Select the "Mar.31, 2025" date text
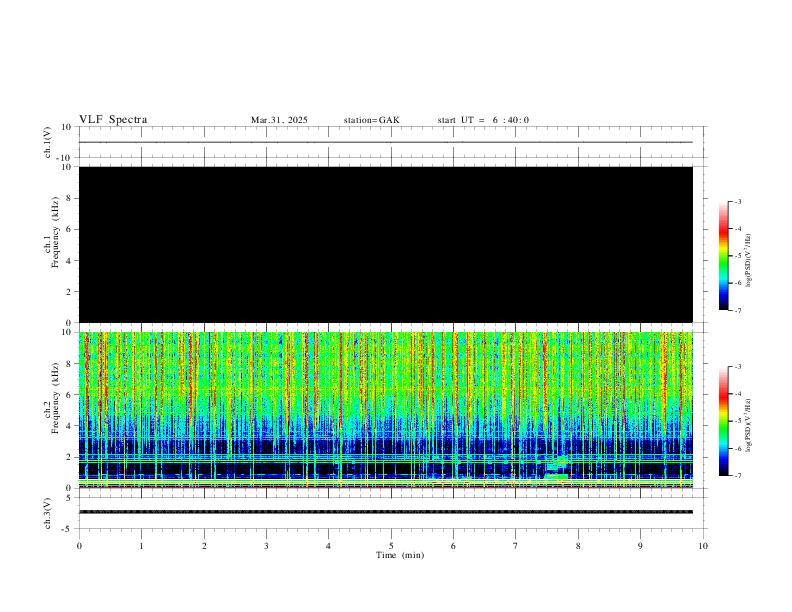Viewport: 792px width, 612px height. pyautogui.click(x=279, y=120)
